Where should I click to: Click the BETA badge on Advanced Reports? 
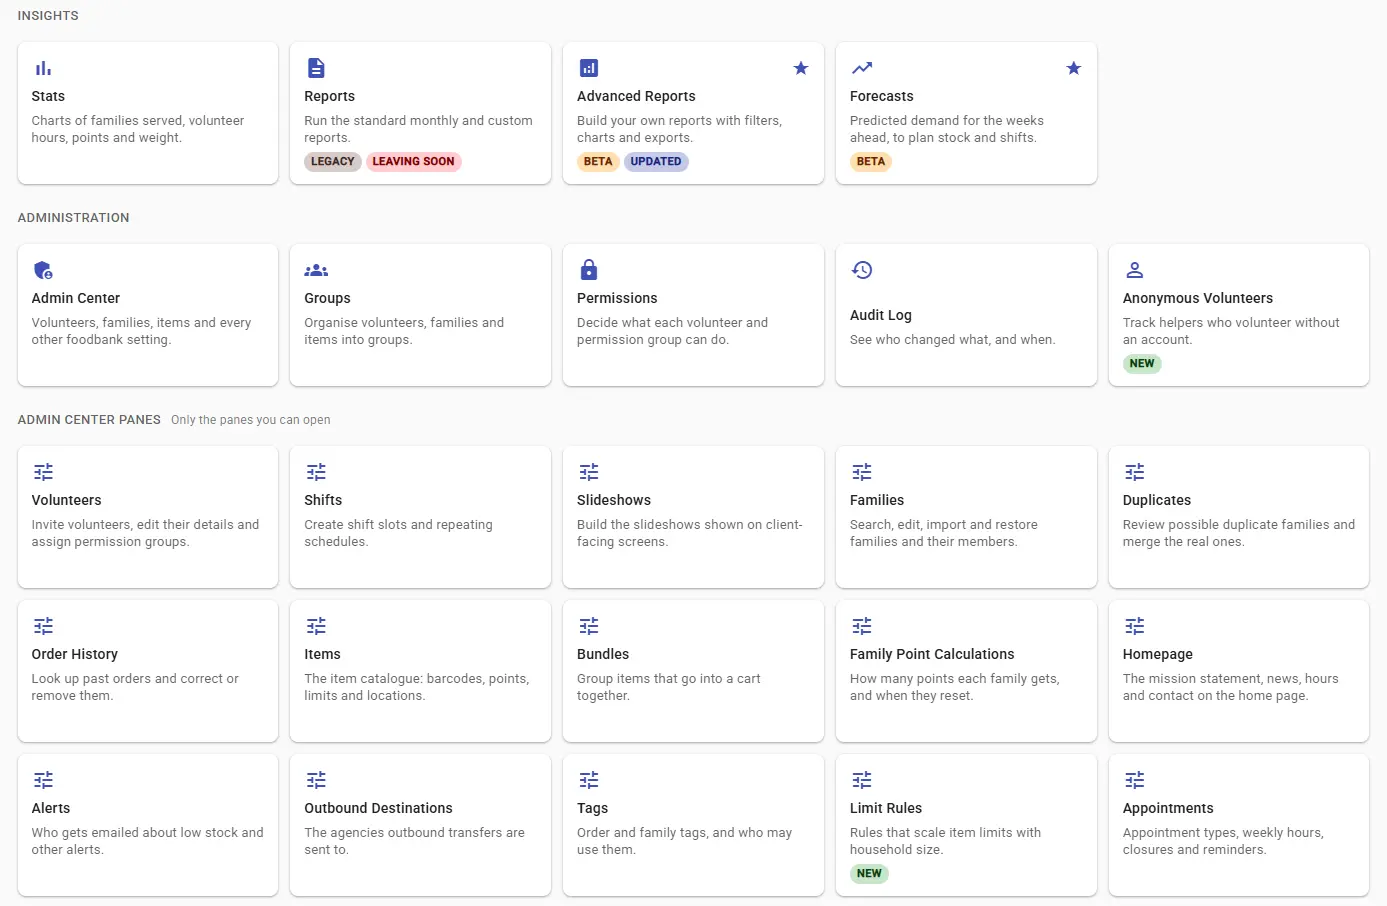coord(598,162)
